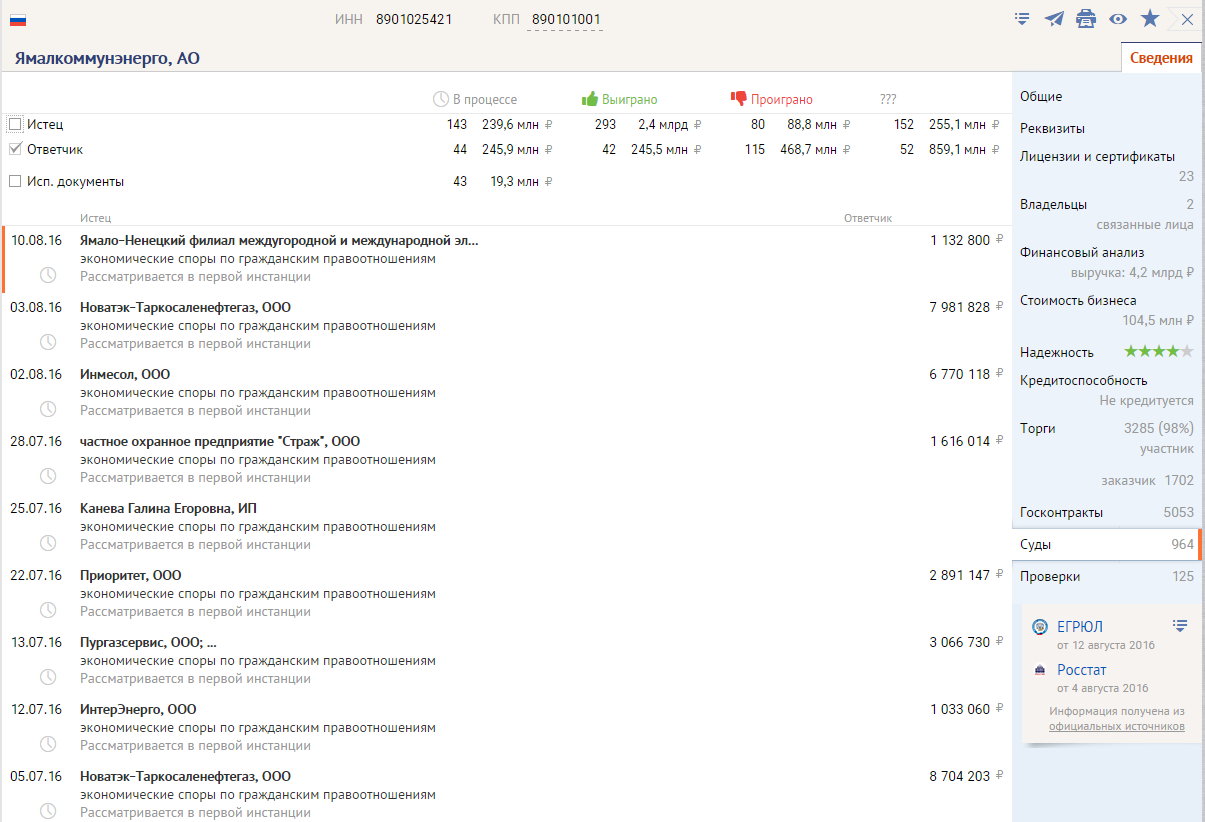The image size is (1205, 822).
Task: Open Госконтракты section in sidebar
Action: click(1061, 512)
